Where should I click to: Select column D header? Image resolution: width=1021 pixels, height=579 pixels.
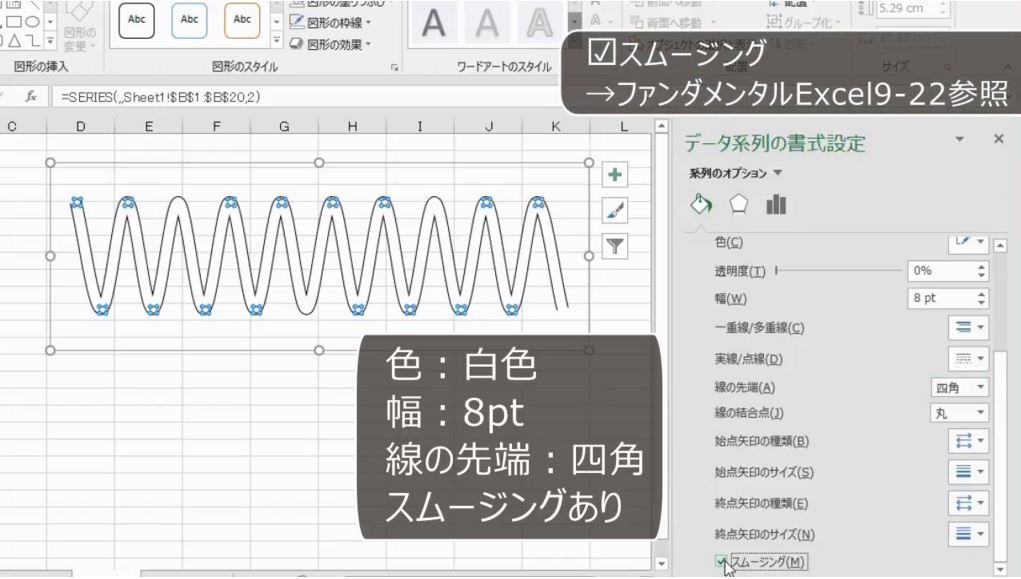(81, 126)
